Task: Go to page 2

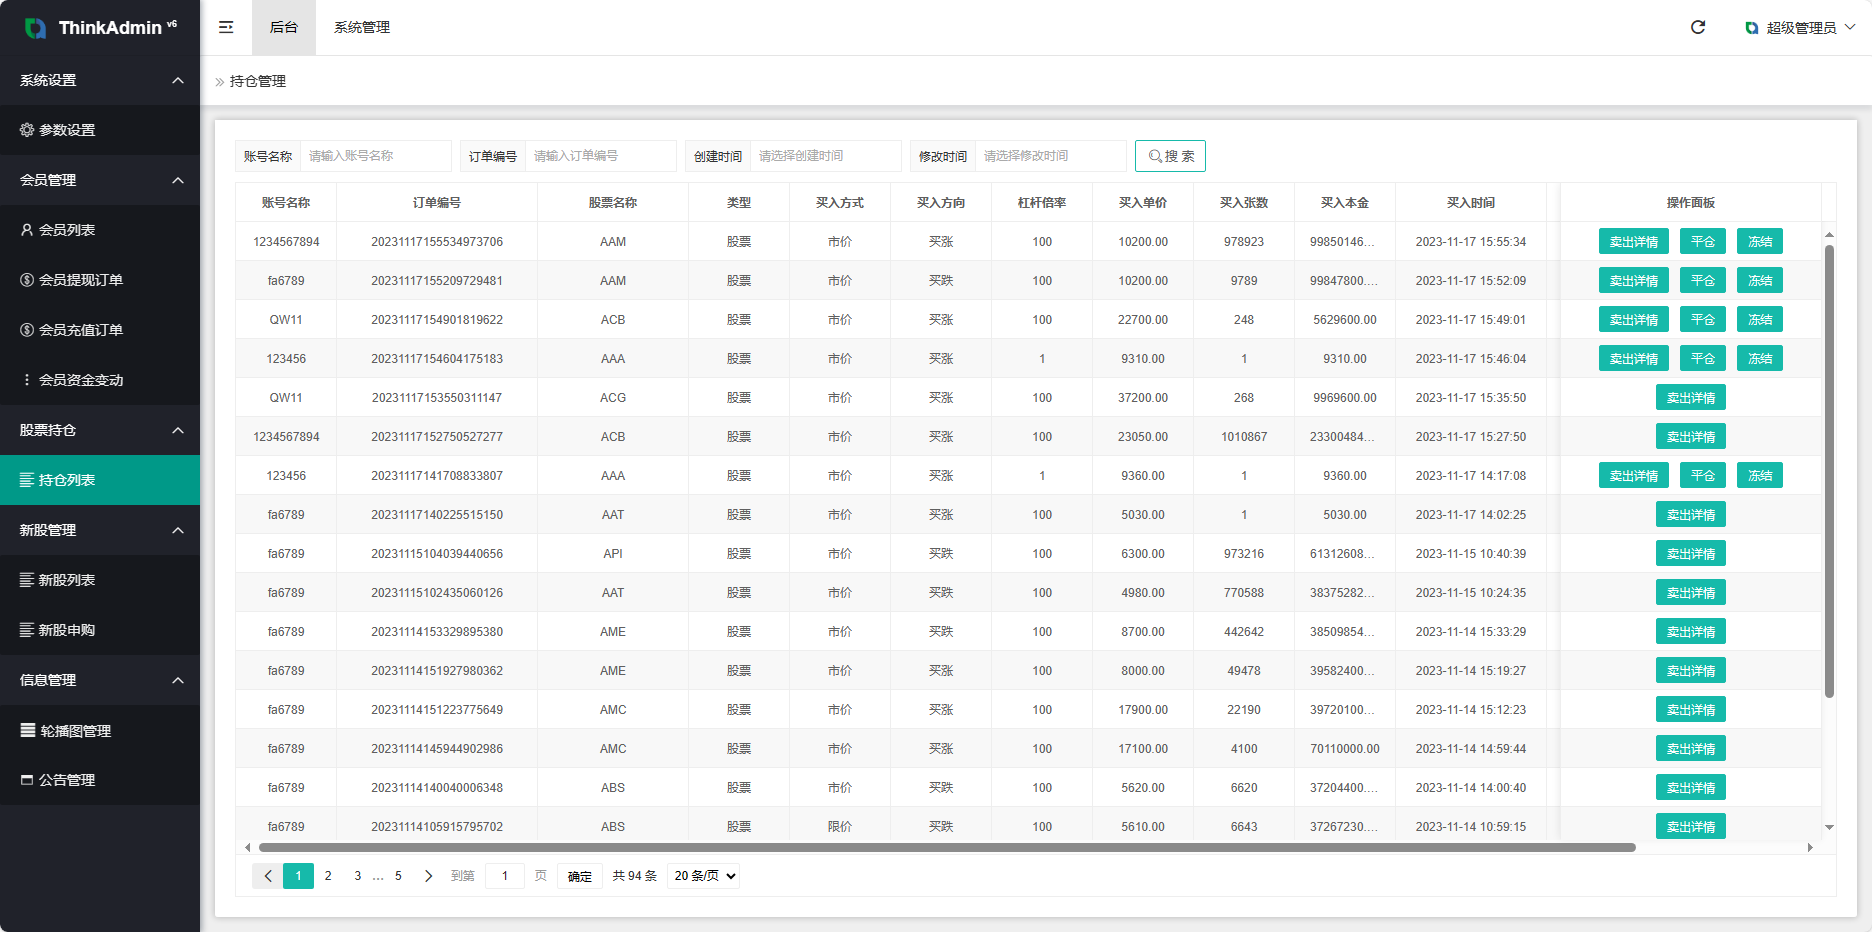Action: coord(328,876)
